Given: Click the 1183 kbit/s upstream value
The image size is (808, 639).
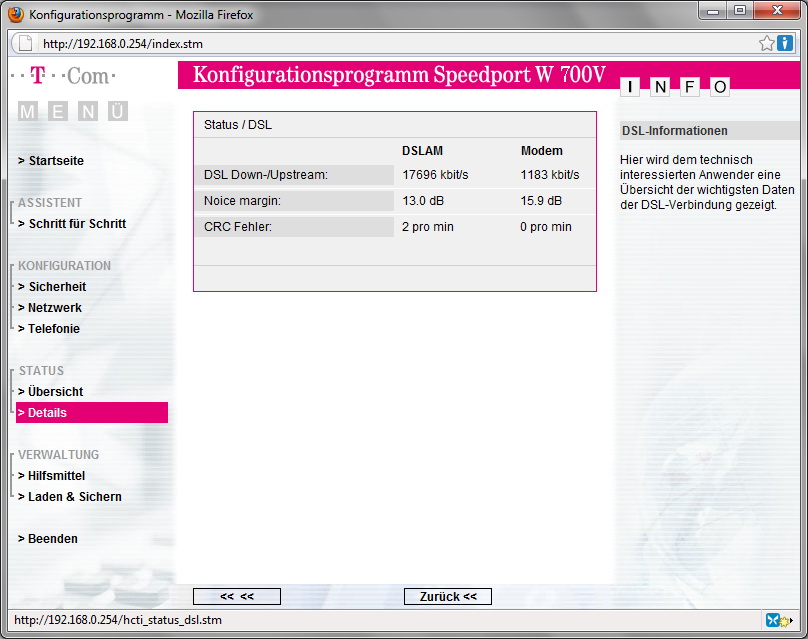Looking at the screenshot, I should click(x=550, y=175).
